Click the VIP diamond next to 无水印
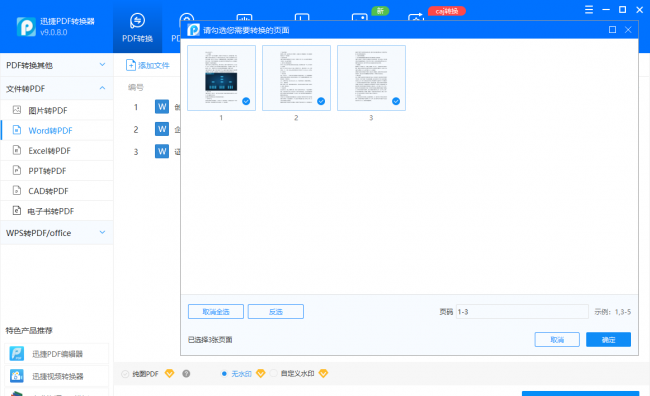This screenshot has height=396, width=650. pos(261,374)
